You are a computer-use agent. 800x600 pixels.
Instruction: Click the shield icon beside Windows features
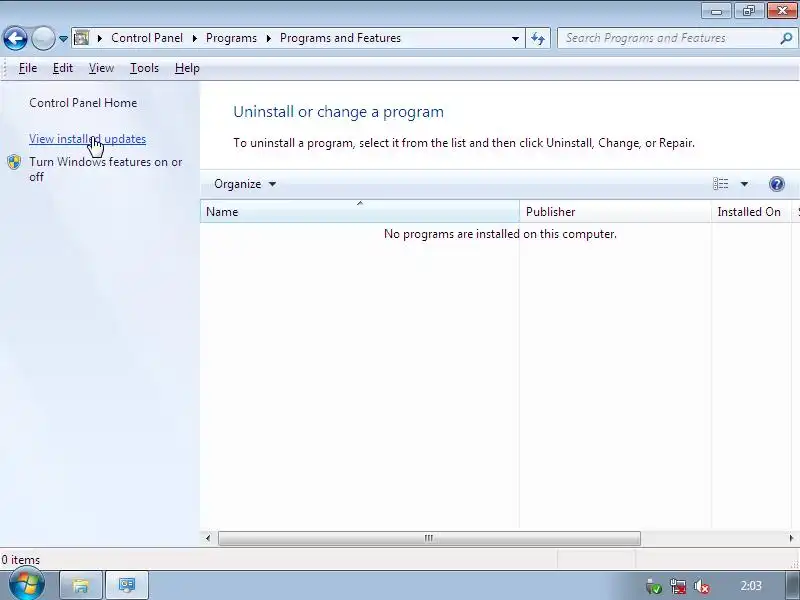point(14,162)
